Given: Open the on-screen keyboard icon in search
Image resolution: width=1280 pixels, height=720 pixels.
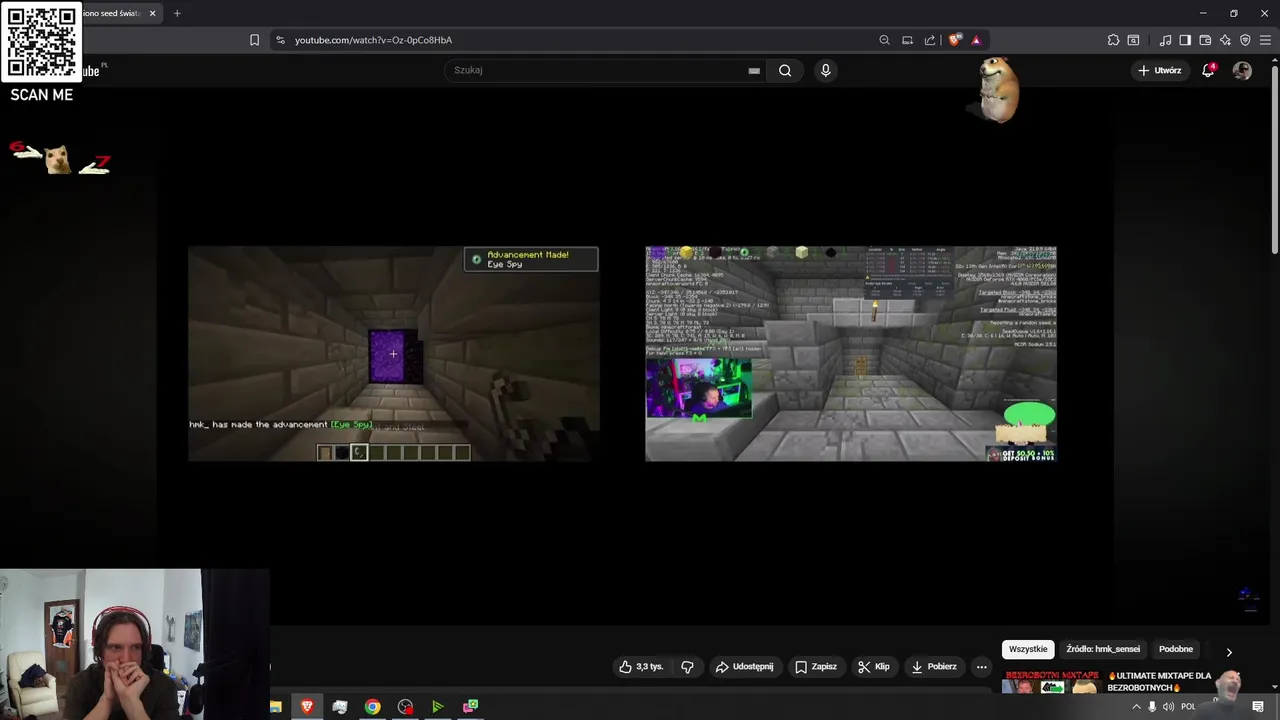Looking at the screenshot, I should tap(754, 70).
